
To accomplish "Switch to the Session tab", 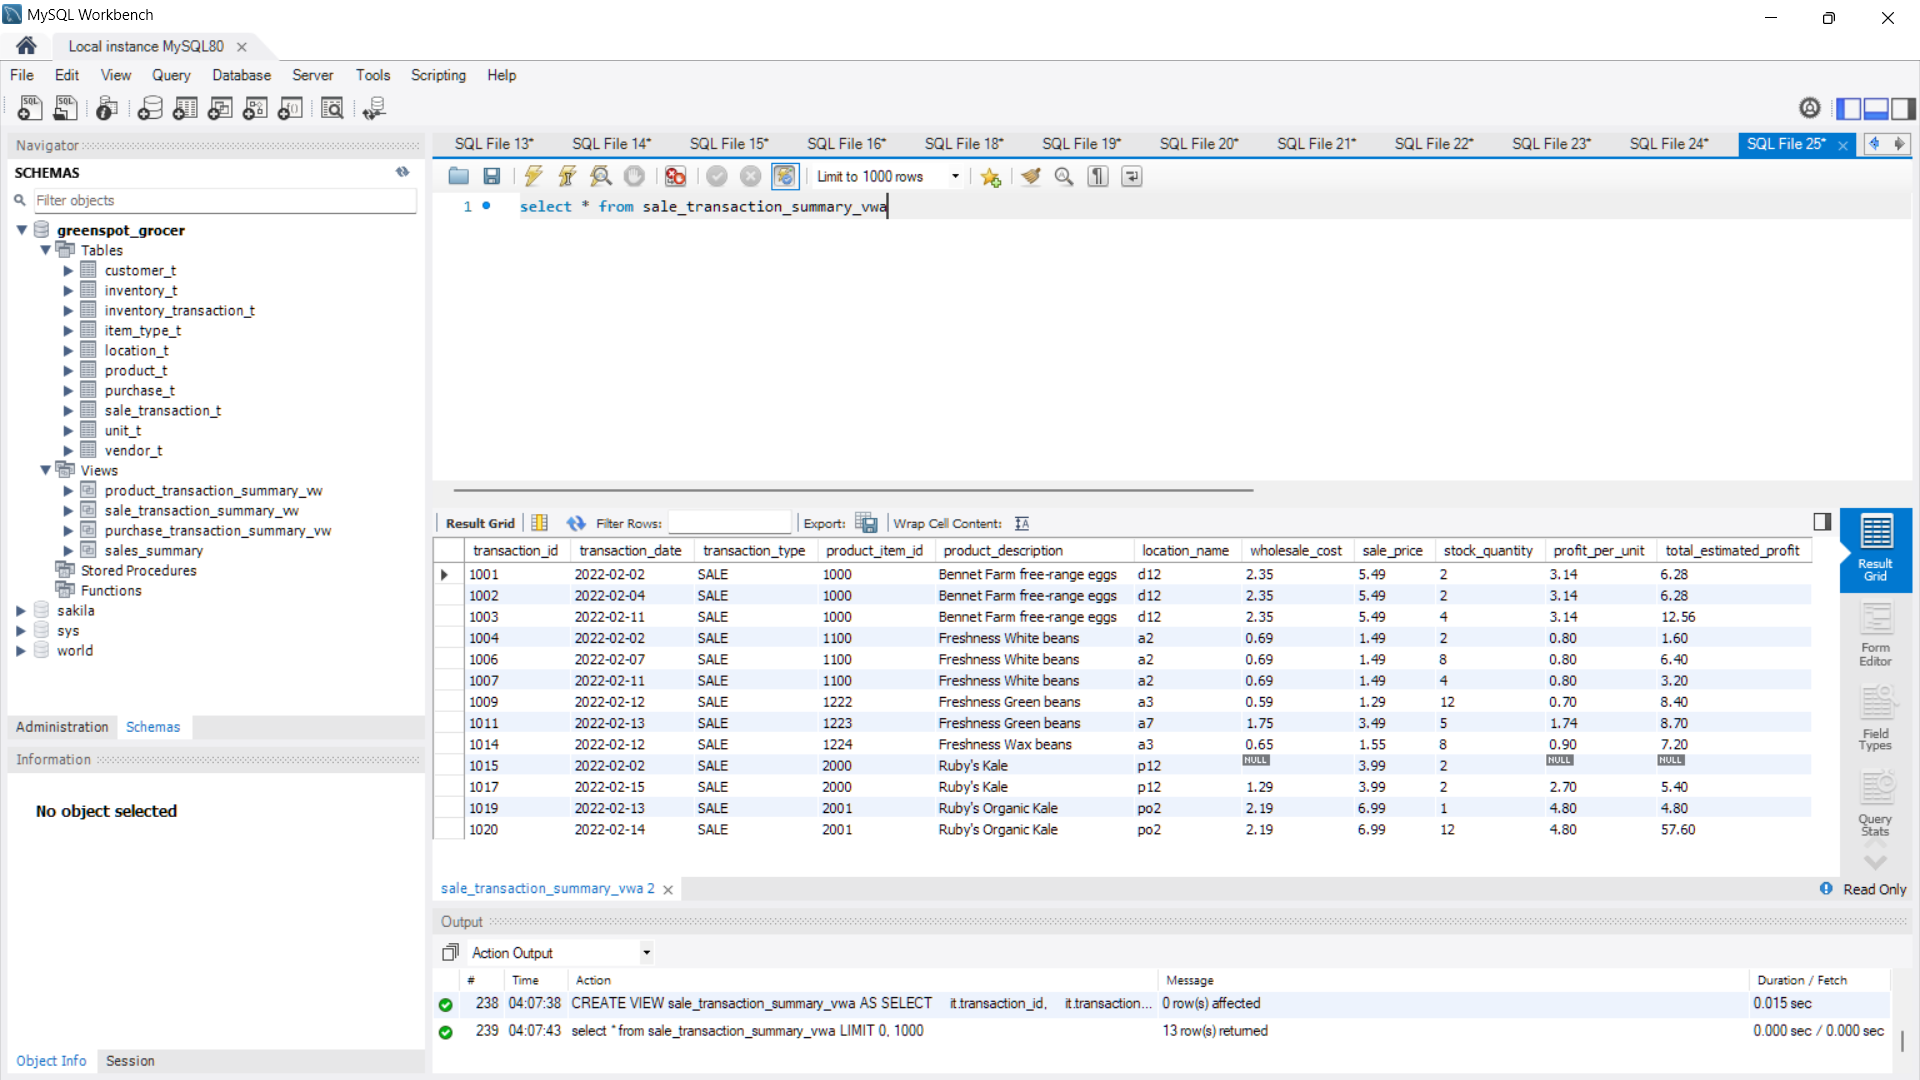I will tap(130, 1061).
